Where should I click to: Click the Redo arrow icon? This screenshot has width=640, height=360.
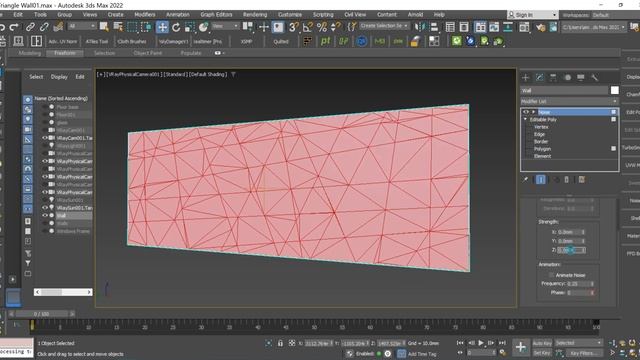coord(14,27)
